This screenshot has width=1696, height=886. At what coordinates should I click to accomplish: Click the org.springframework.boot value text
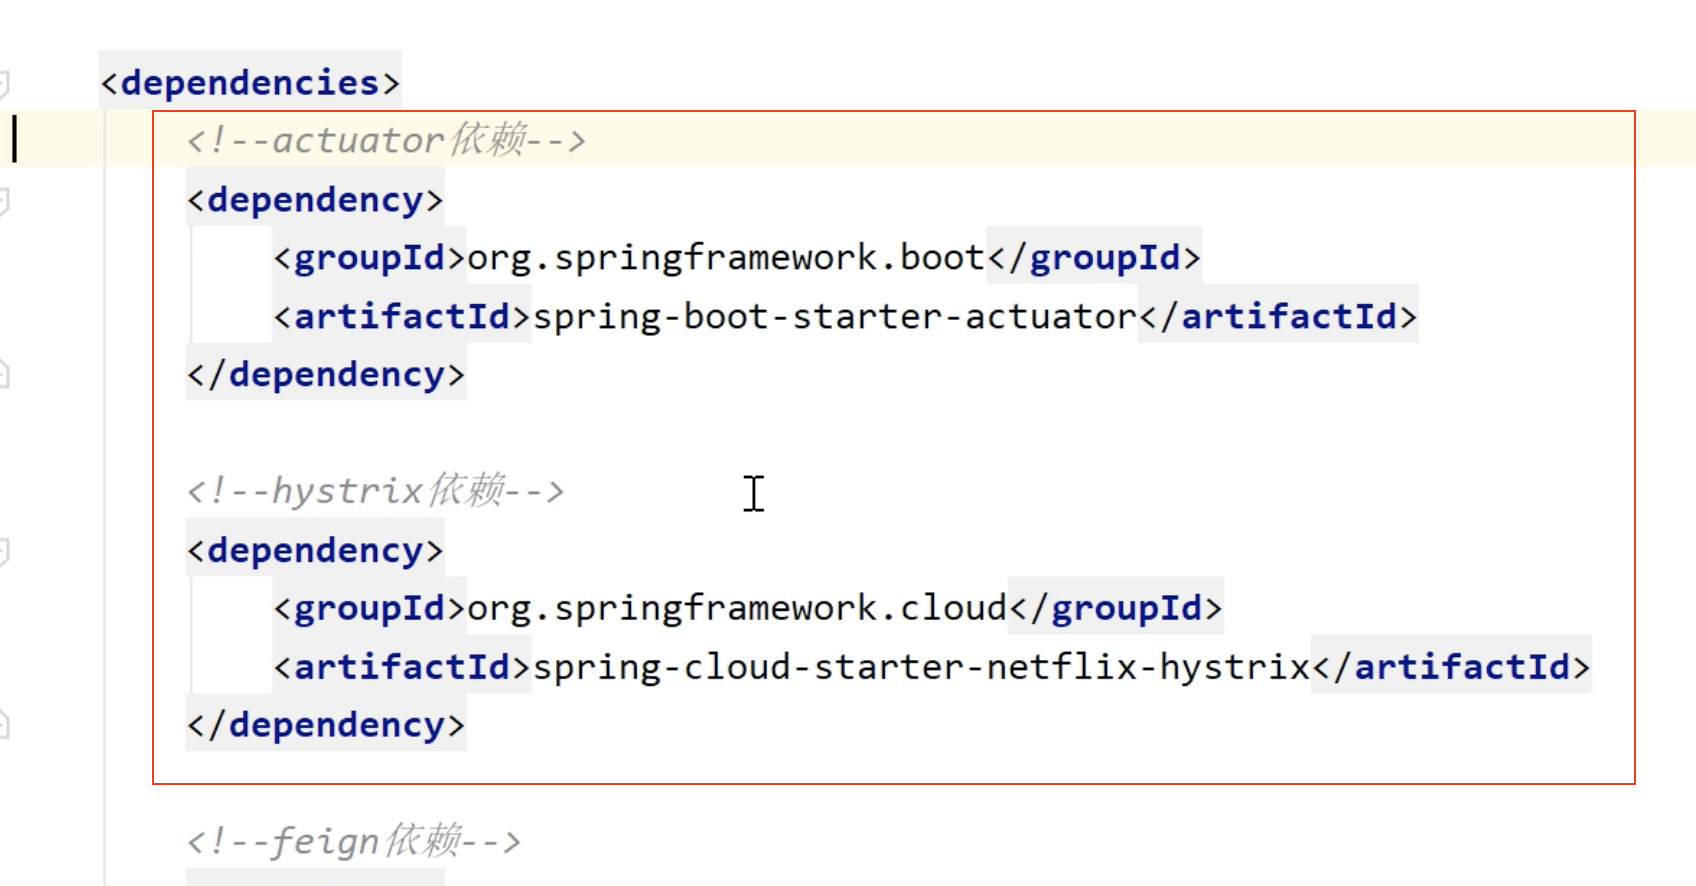(726, 258)
